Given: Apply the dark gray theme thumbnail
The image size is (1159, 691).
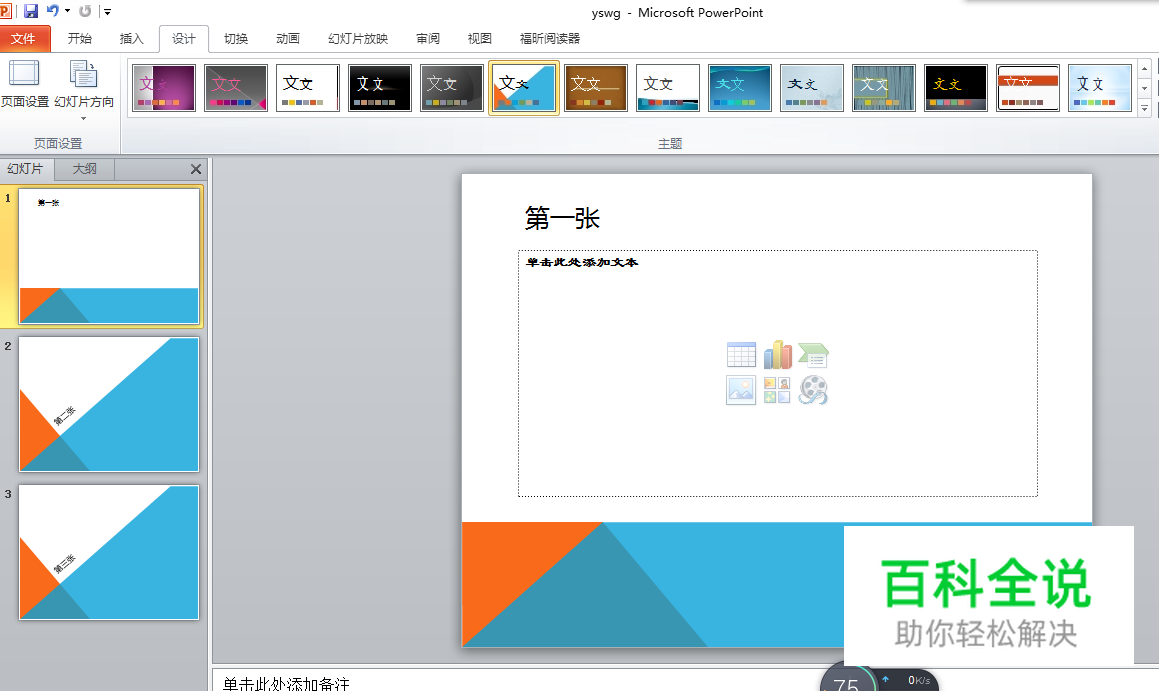Looking at the screenshot, I should [x=452, y=88].
